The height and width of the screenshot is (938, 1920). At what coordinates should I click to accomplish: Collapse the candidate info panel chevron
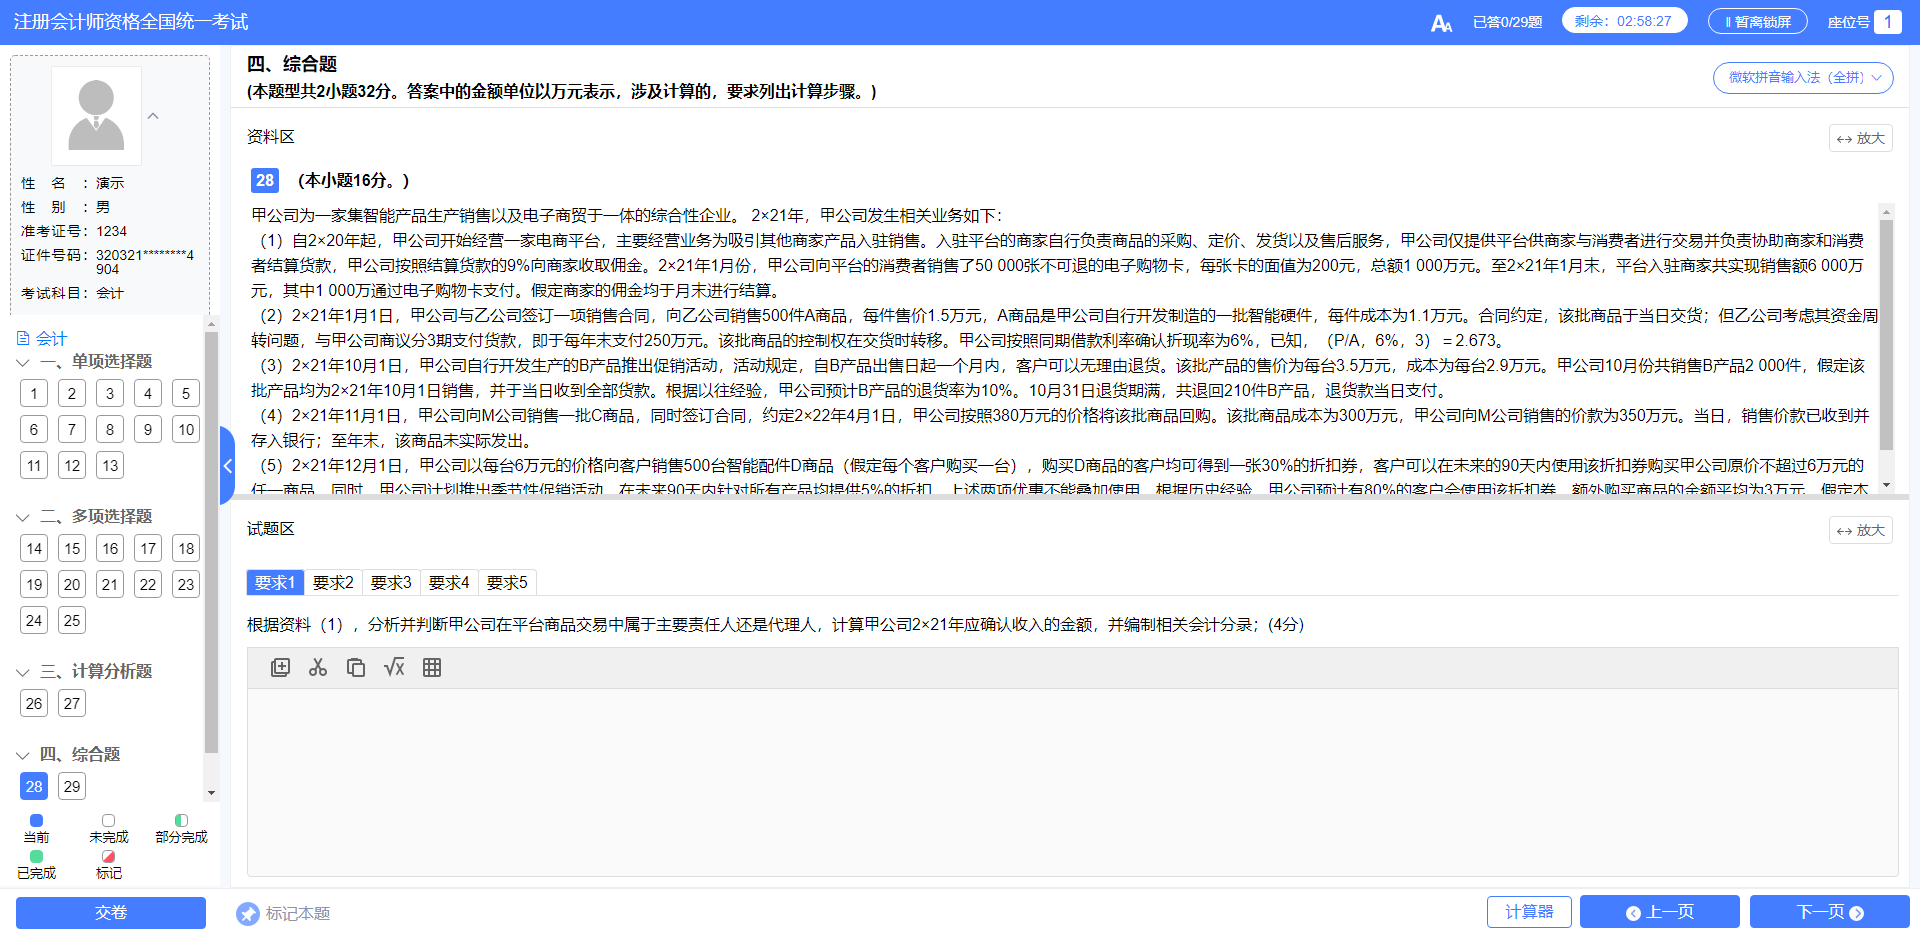153,115
